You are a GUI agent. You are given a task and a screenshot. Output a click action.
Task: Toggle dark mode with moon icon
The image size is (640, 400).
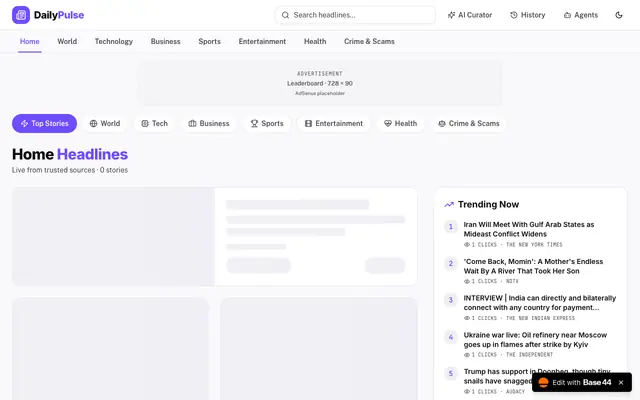(619, 15)
